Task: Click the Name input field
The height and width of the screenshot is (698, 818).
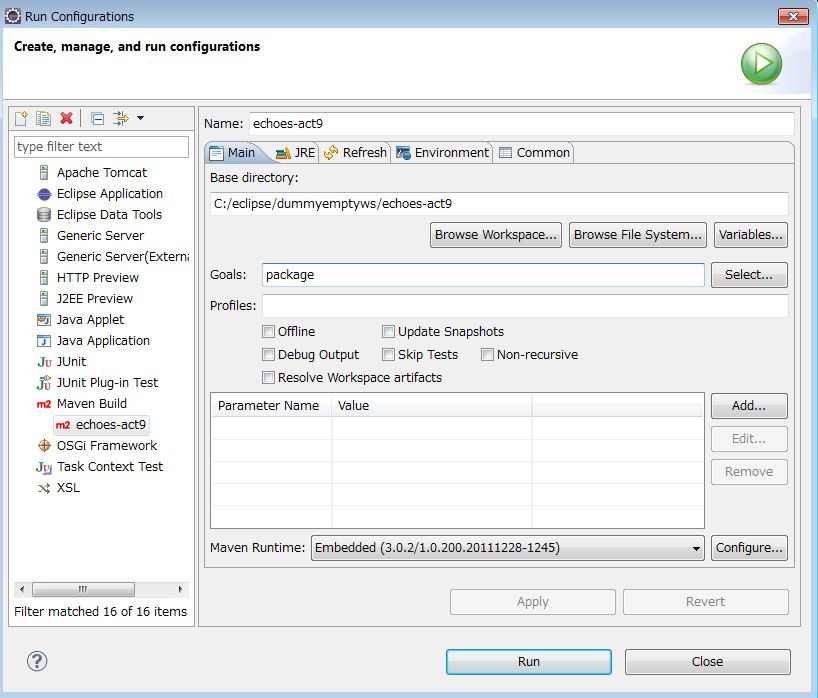Action: [x=522, y=124]
